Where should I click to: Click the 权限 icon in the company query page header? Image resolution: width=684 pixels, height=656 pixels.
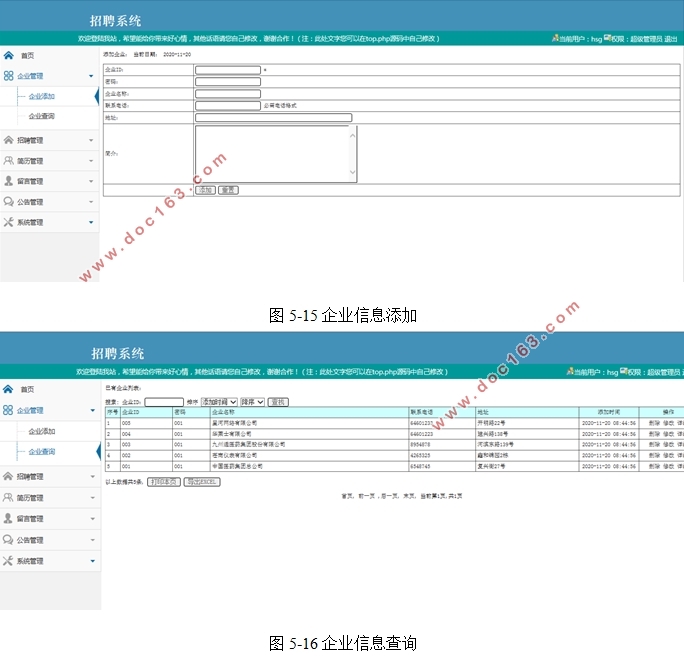pos(624,371)
